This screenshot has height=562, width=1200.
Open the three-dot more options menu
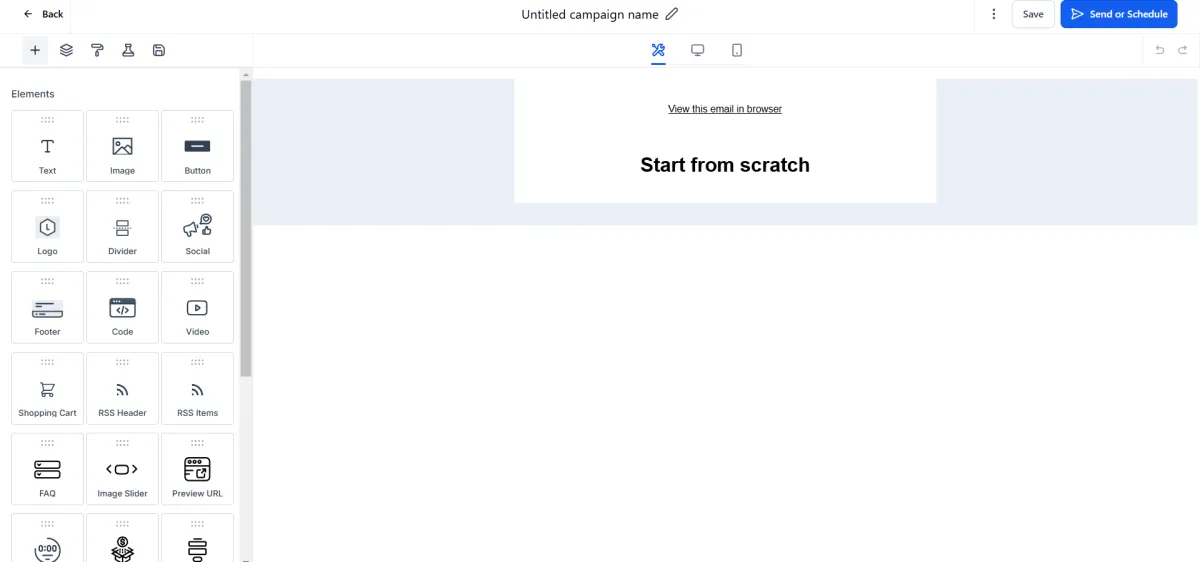[994, 14]
